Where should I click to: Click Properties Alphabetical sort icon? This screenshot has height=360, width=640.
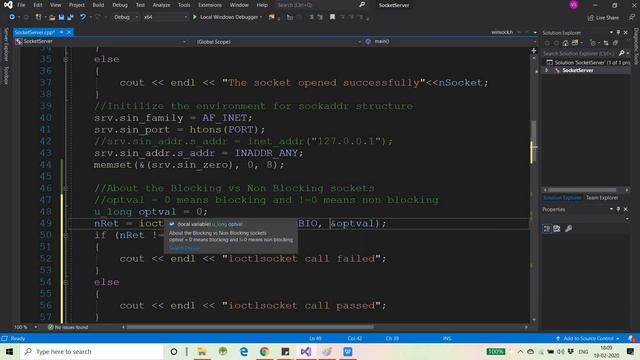557,229
